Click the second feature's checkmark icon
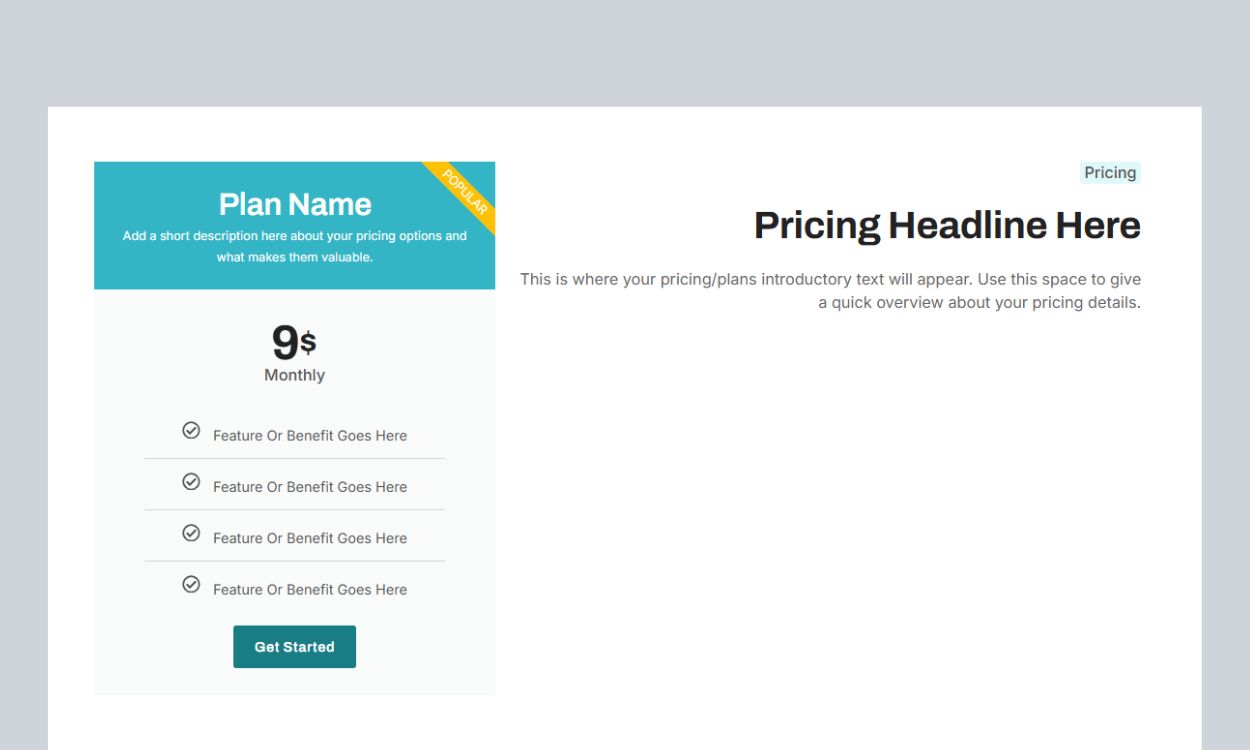This screenshot has width=1250, height=750. pos(191,482)
